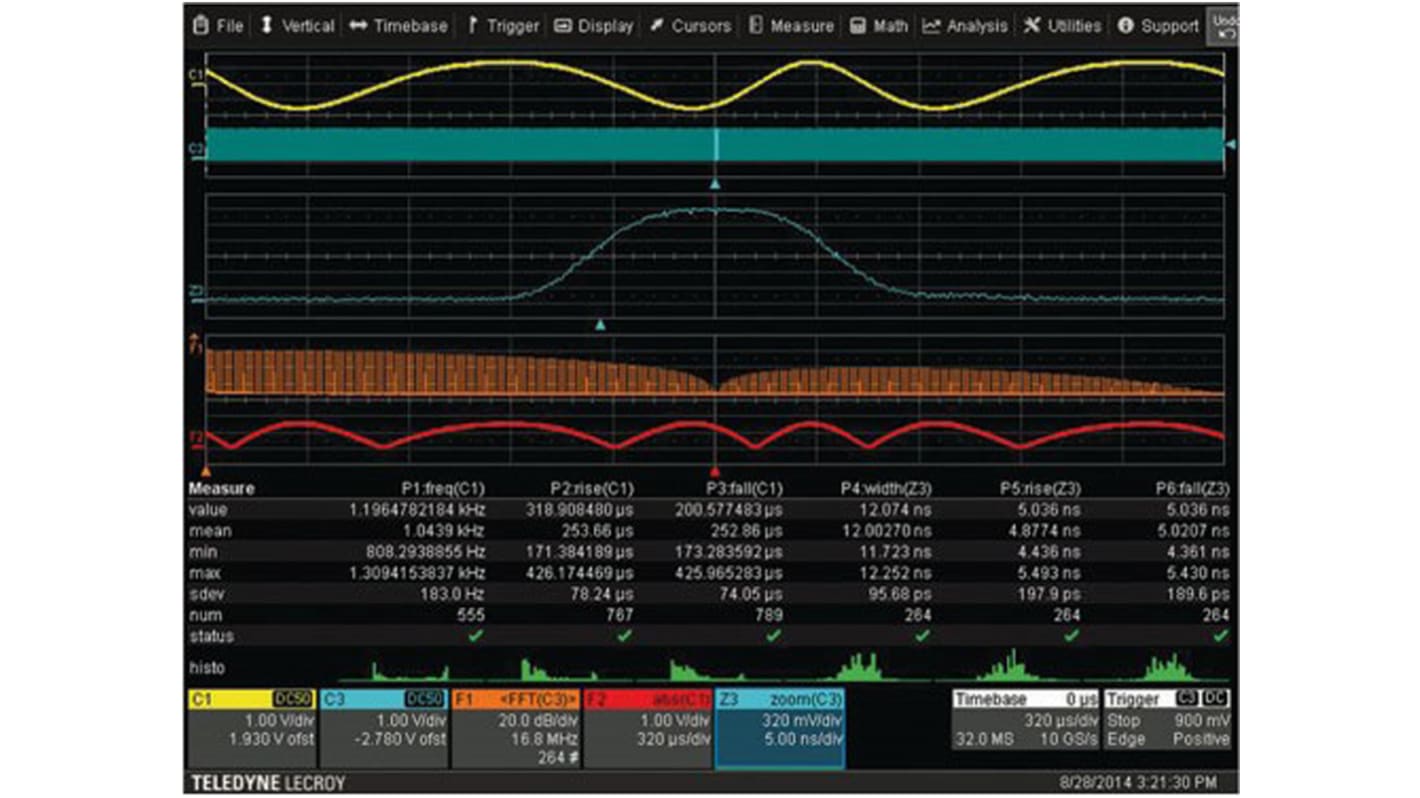Image resolution: width=1420 pixels, height=798 pixels.
Task: Click the cyan trigger level arrow beside C2 grid
Action: pos(1231,145)
